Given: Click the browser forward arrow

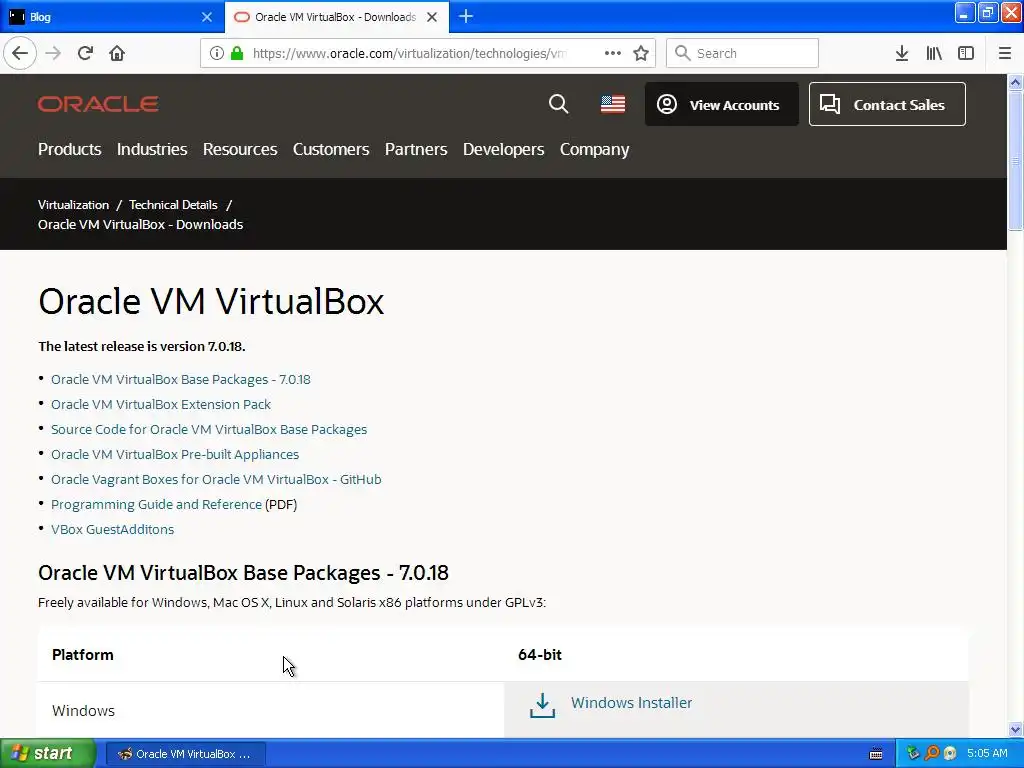Looking at the screenshot, I should [53, 53].
